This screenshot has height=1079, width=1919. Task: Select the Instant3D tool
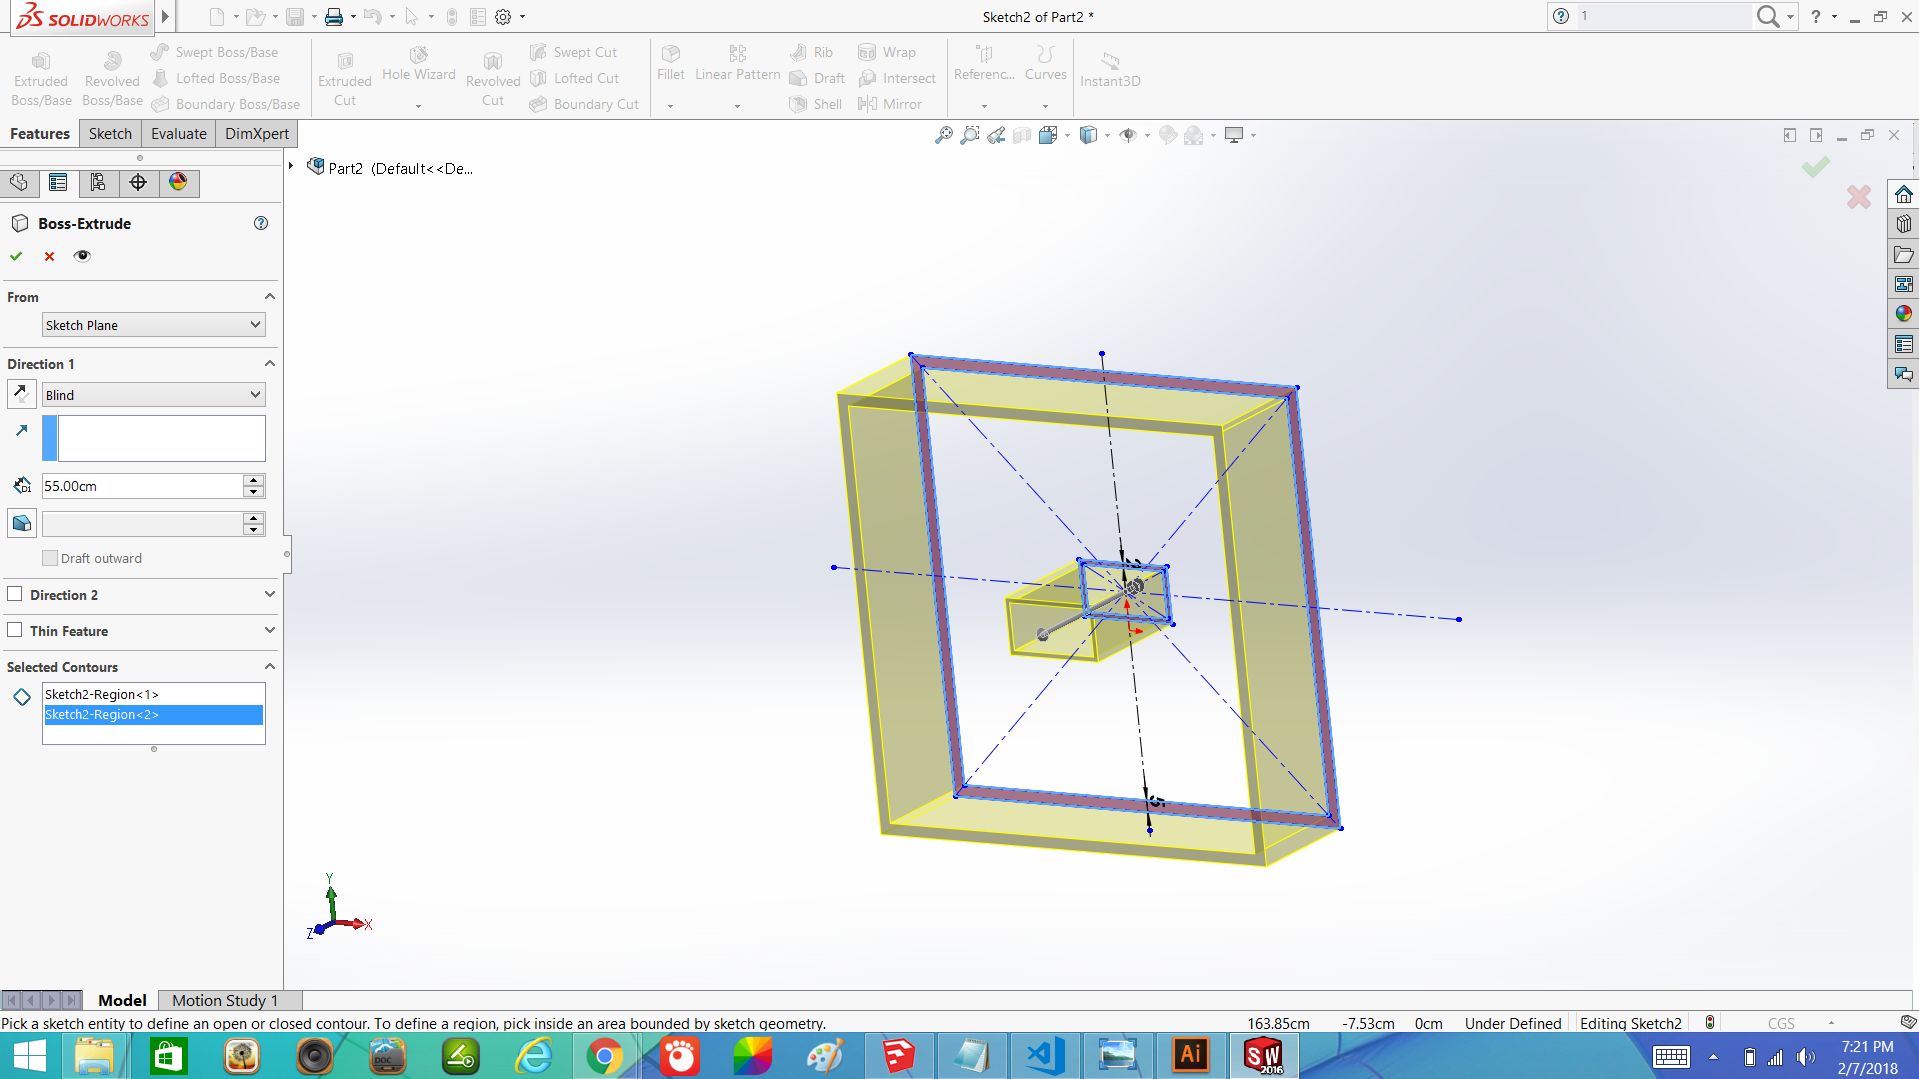[1110, 70]
